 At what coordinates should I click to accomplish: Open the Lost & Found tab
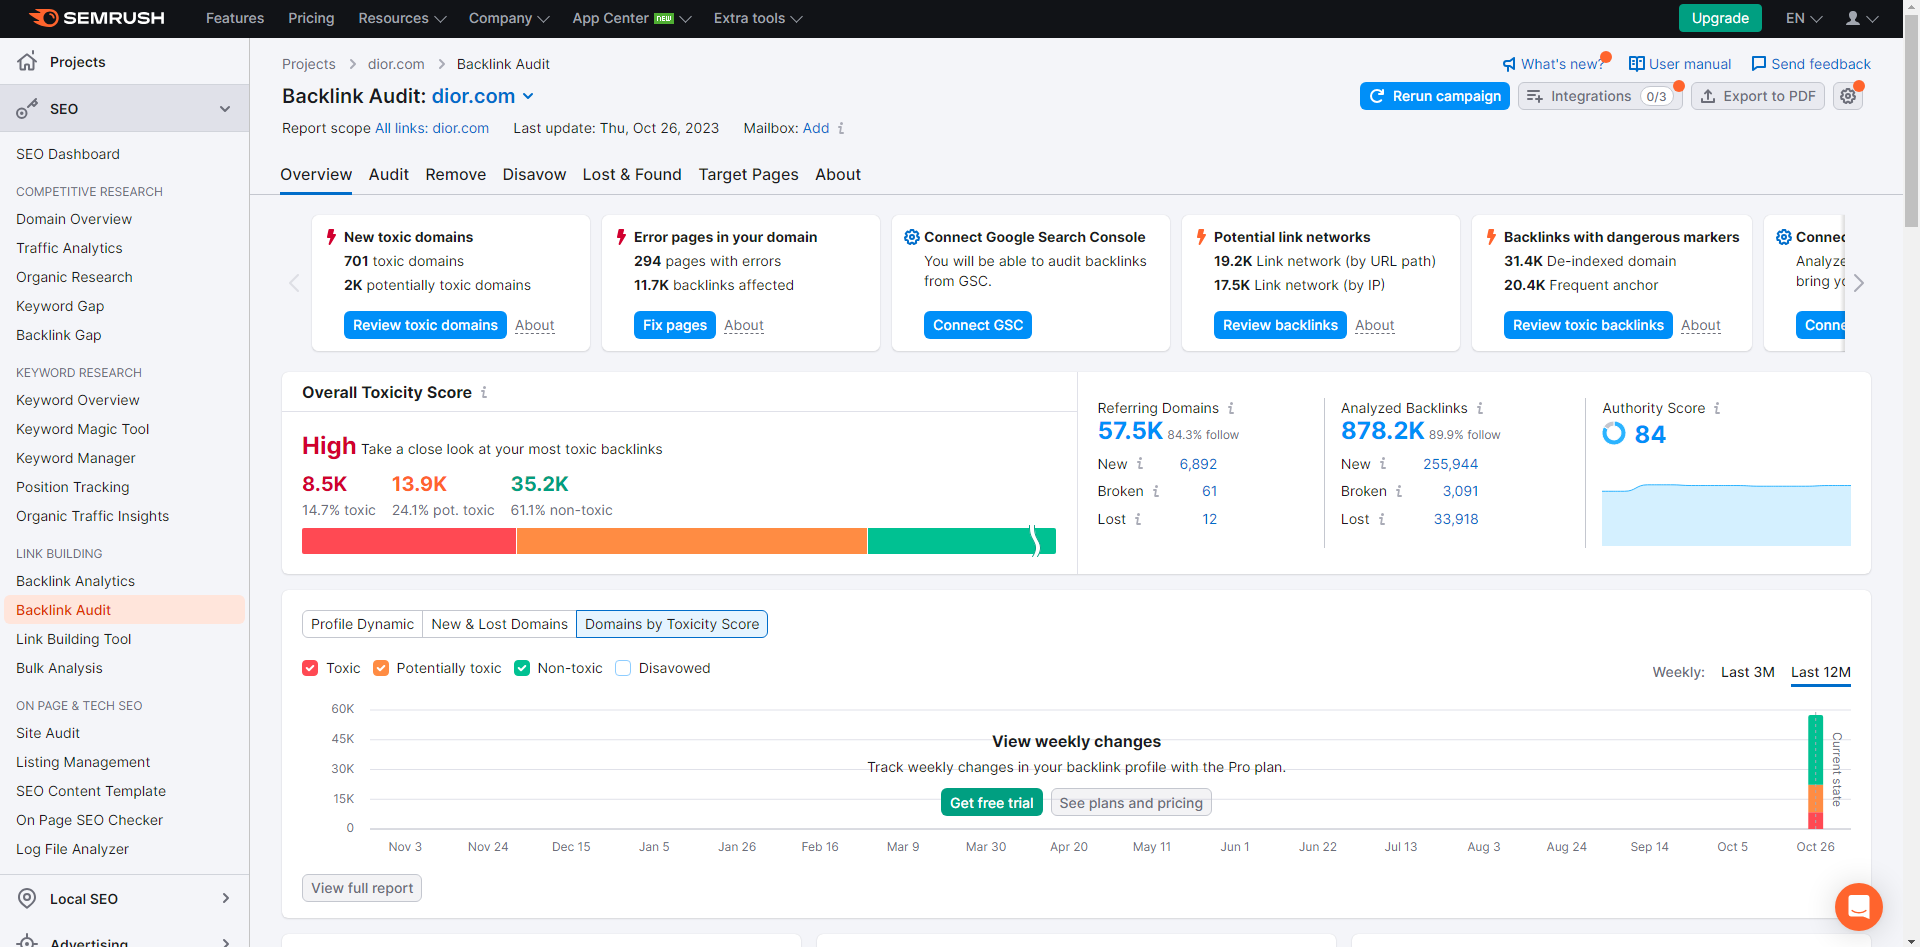pyautogui.click(x=632, y=175)
